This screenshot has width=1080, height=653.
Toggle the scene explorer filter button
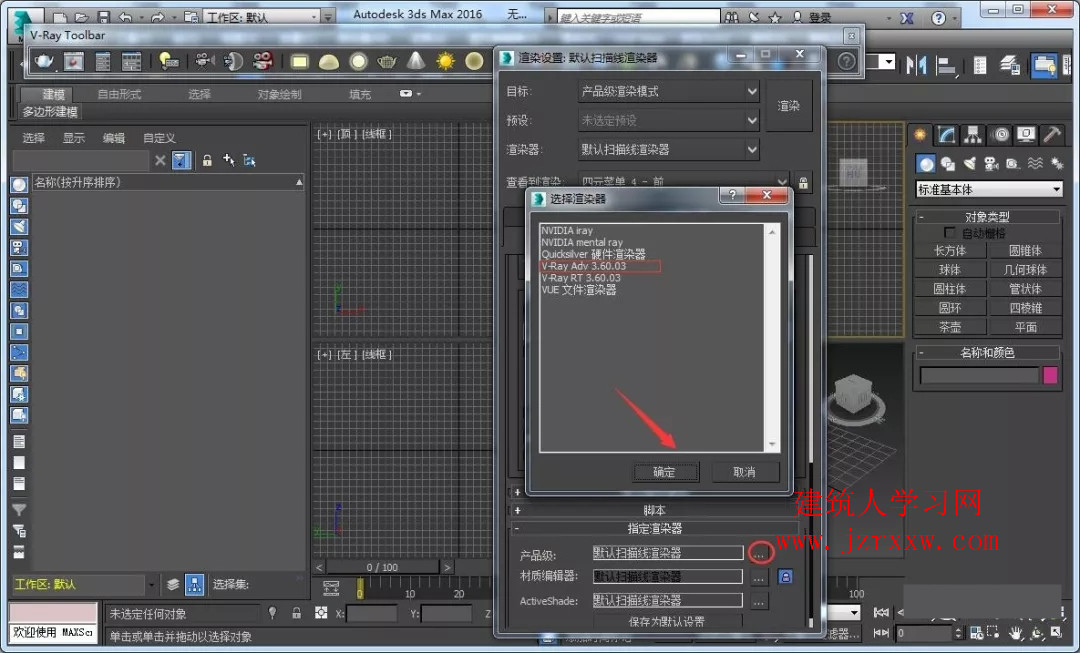[x=180, y=160]
